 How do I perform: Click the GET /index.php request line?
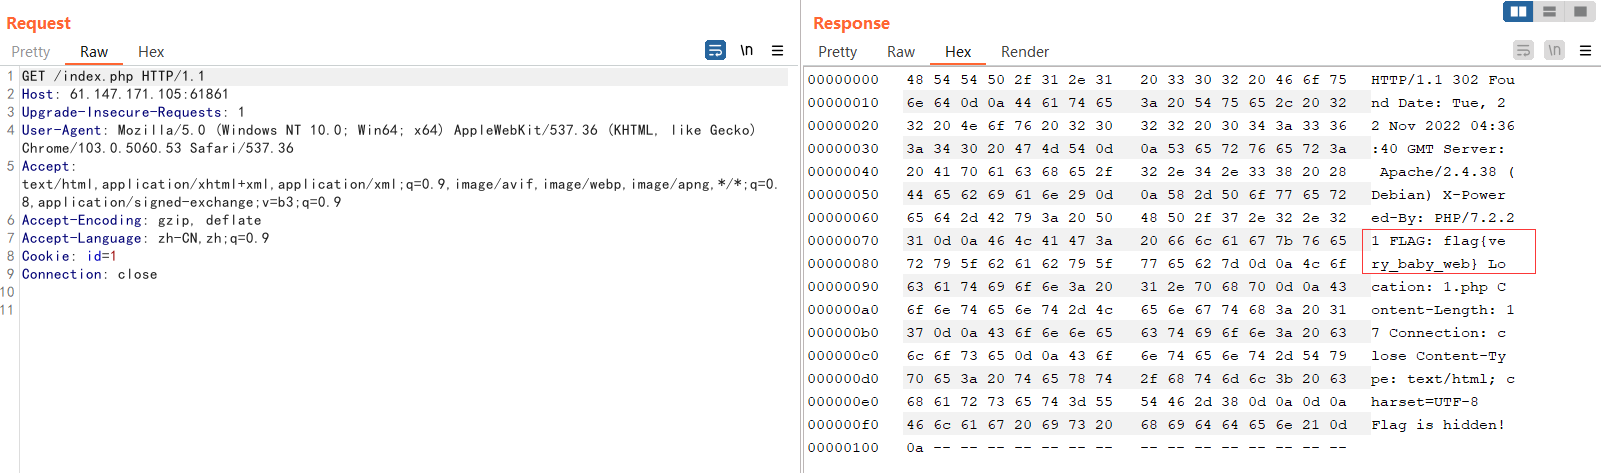(113, 76)
